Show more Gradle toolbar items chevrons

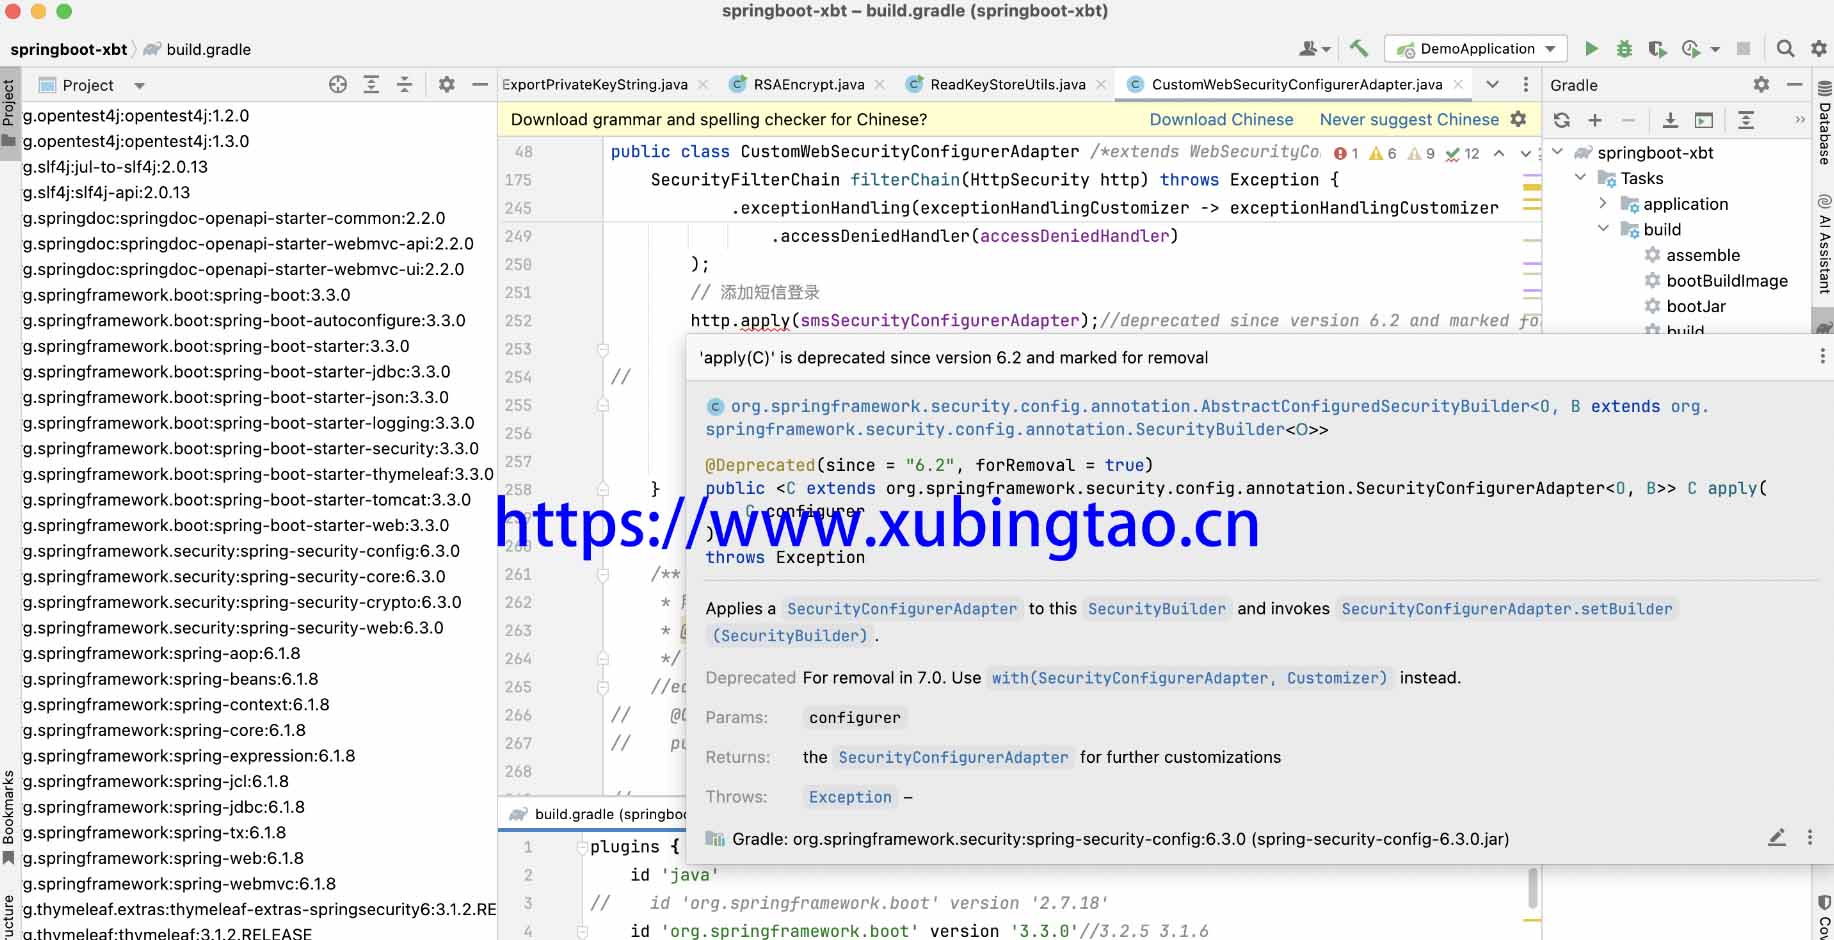pos(1800,120)
